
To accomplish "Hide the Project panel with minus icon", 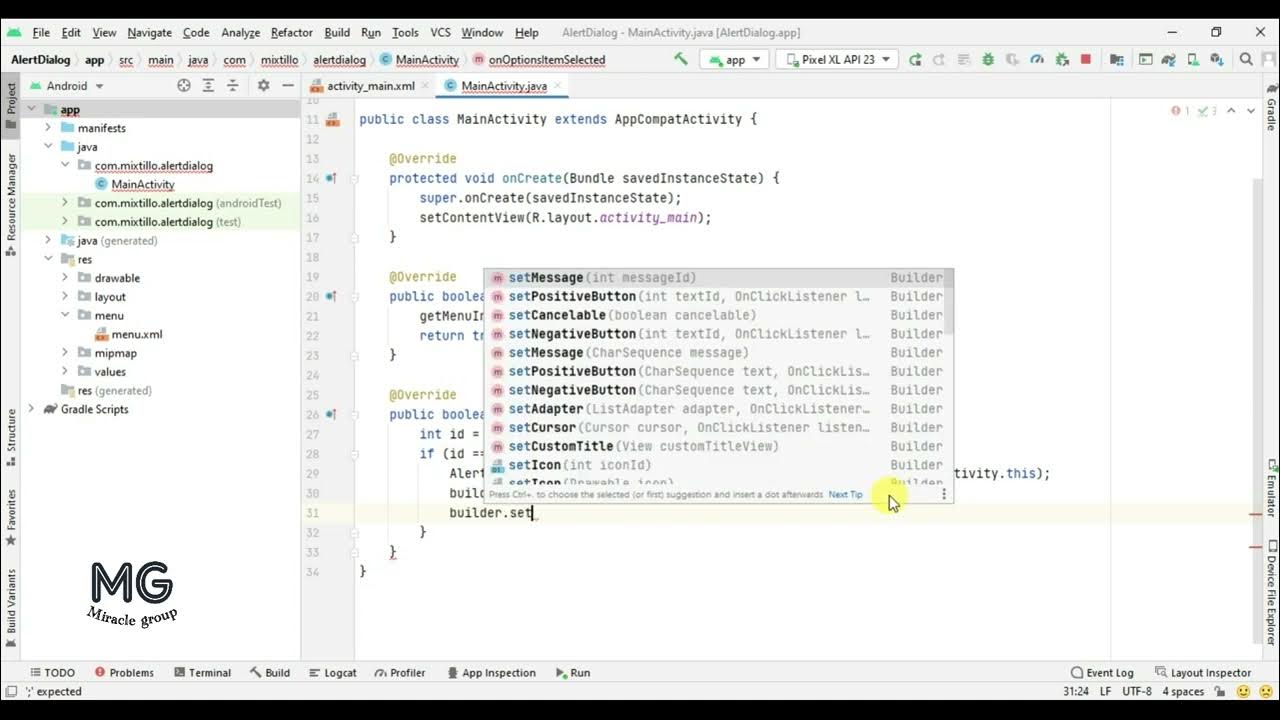I will 287,86.
